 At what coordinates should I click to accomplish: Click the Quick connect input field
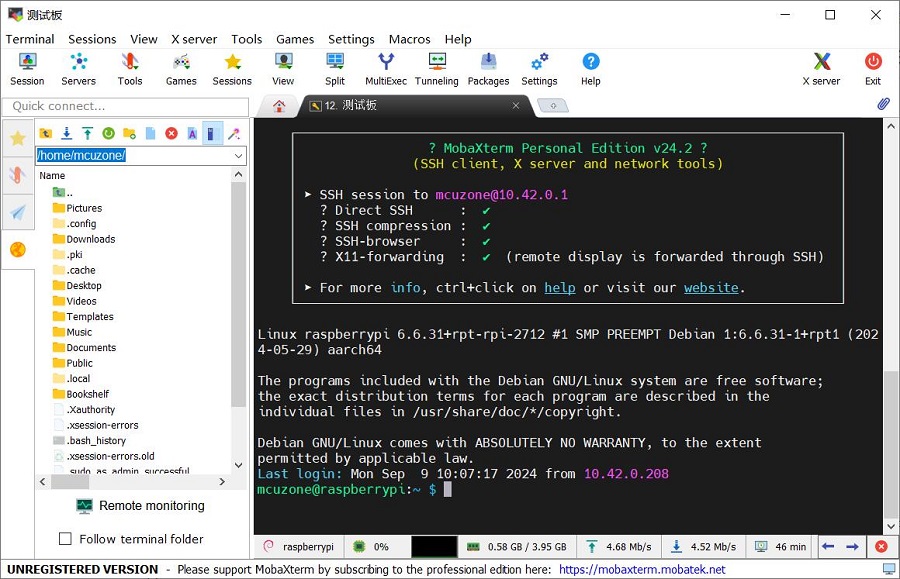[x=125, y=106]
